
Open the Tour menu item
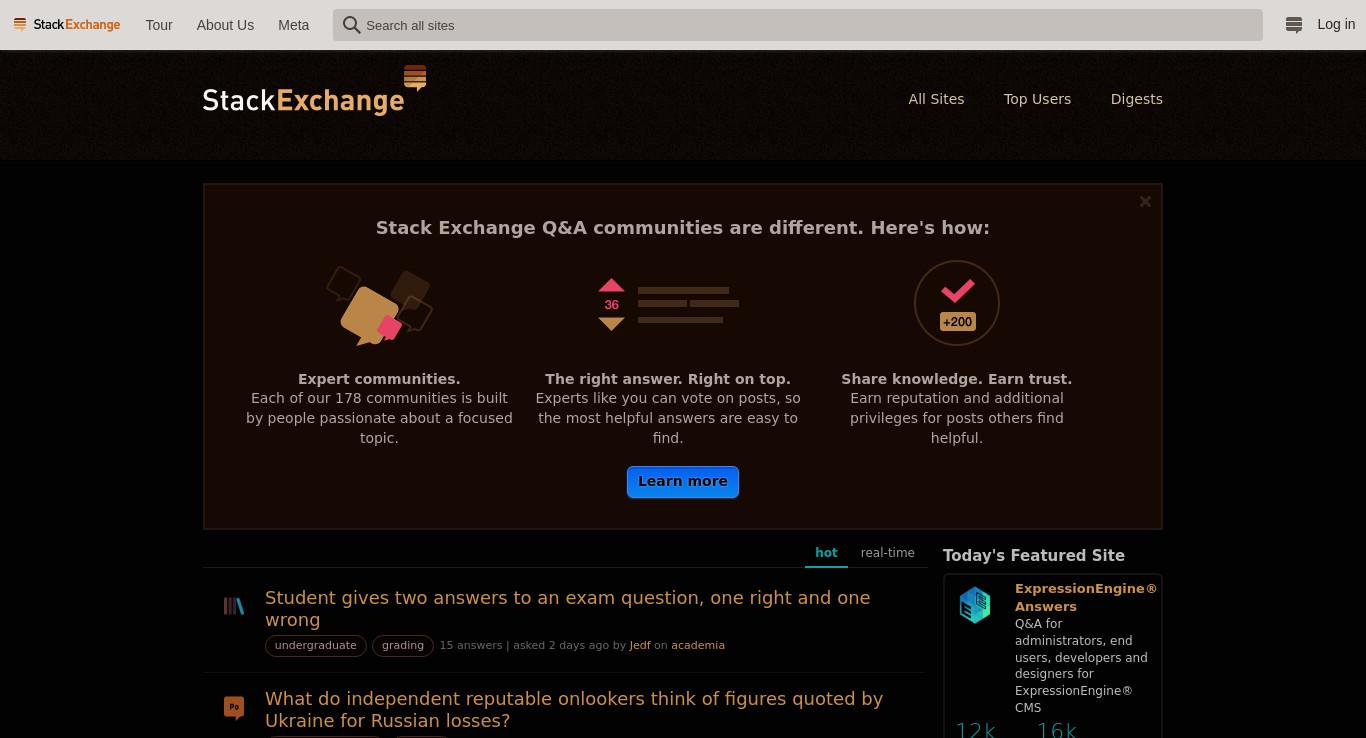[159, 25]
